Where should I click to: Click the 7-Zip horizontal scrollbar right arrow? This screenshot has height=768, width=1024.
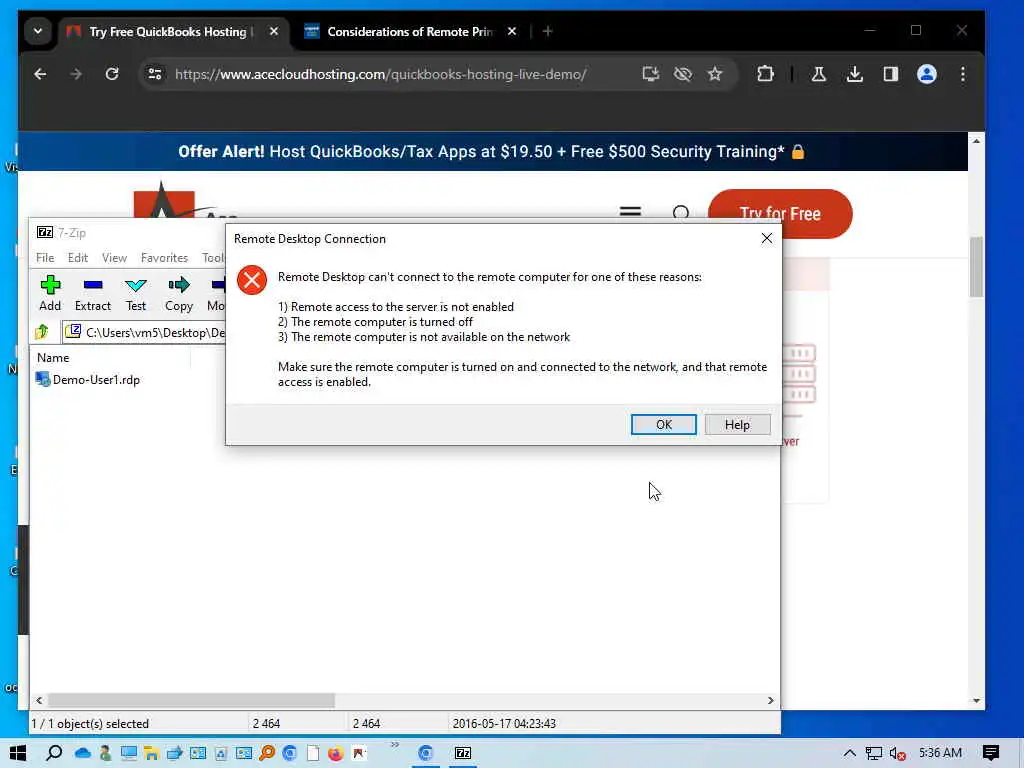(x=771, y=700)
